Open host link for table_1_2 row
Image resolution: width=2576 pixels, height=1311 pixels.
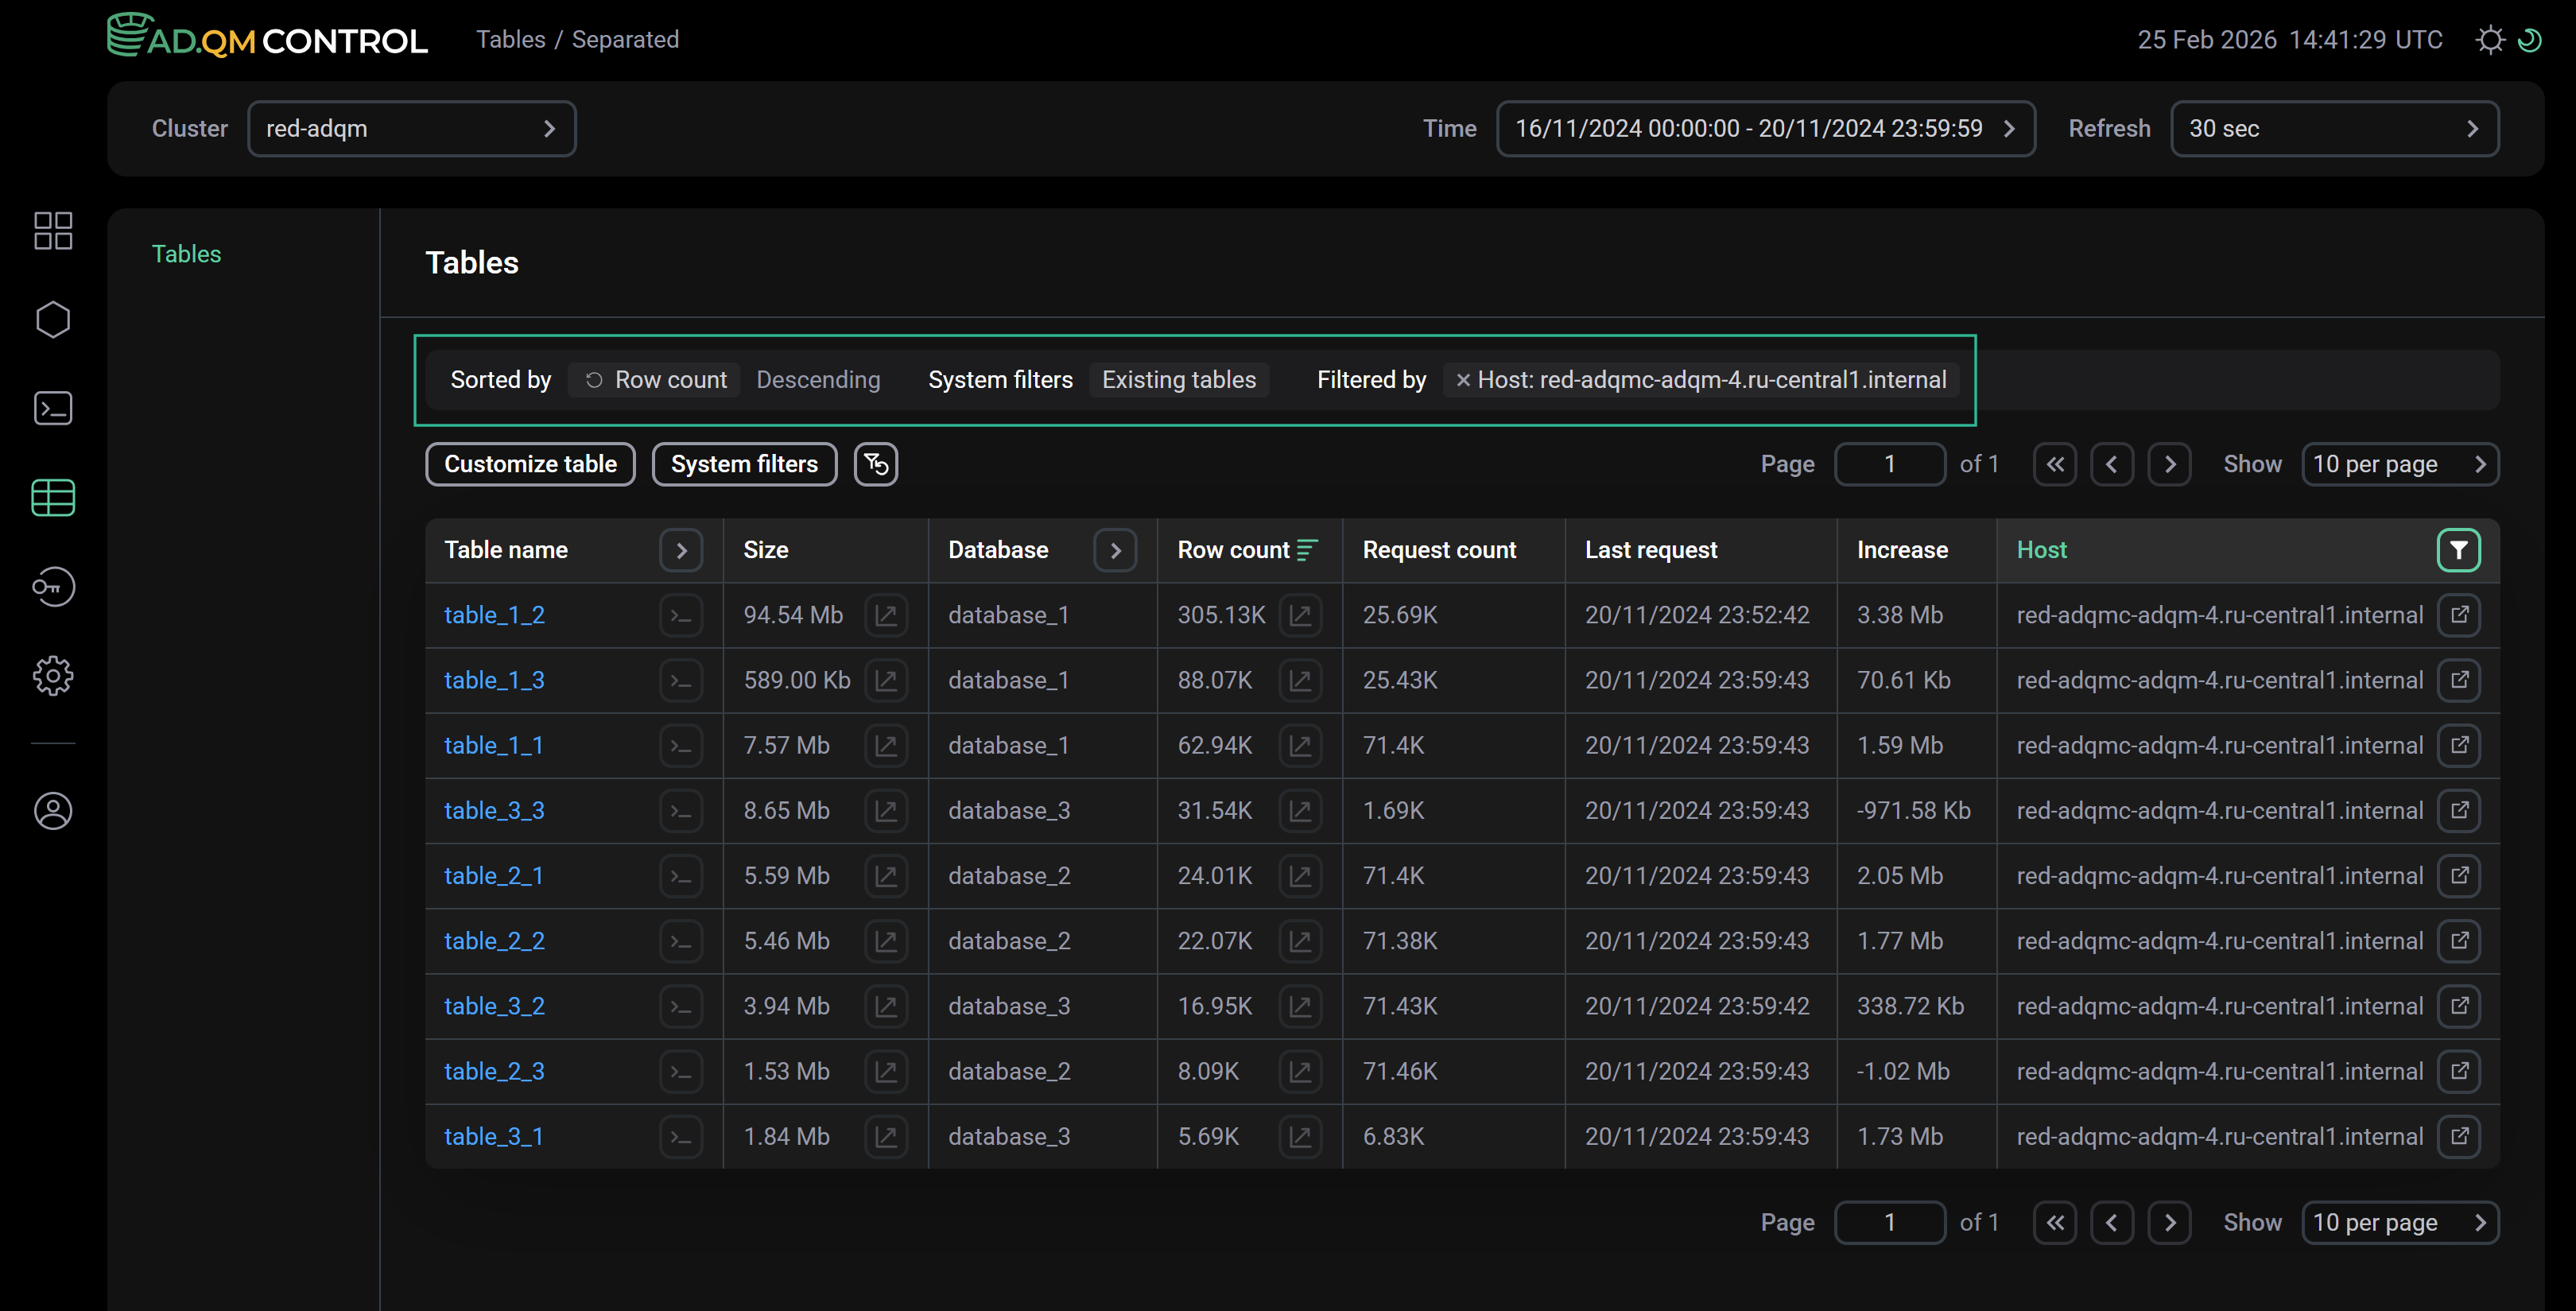pyautogui.click(x=2459, y=615)
